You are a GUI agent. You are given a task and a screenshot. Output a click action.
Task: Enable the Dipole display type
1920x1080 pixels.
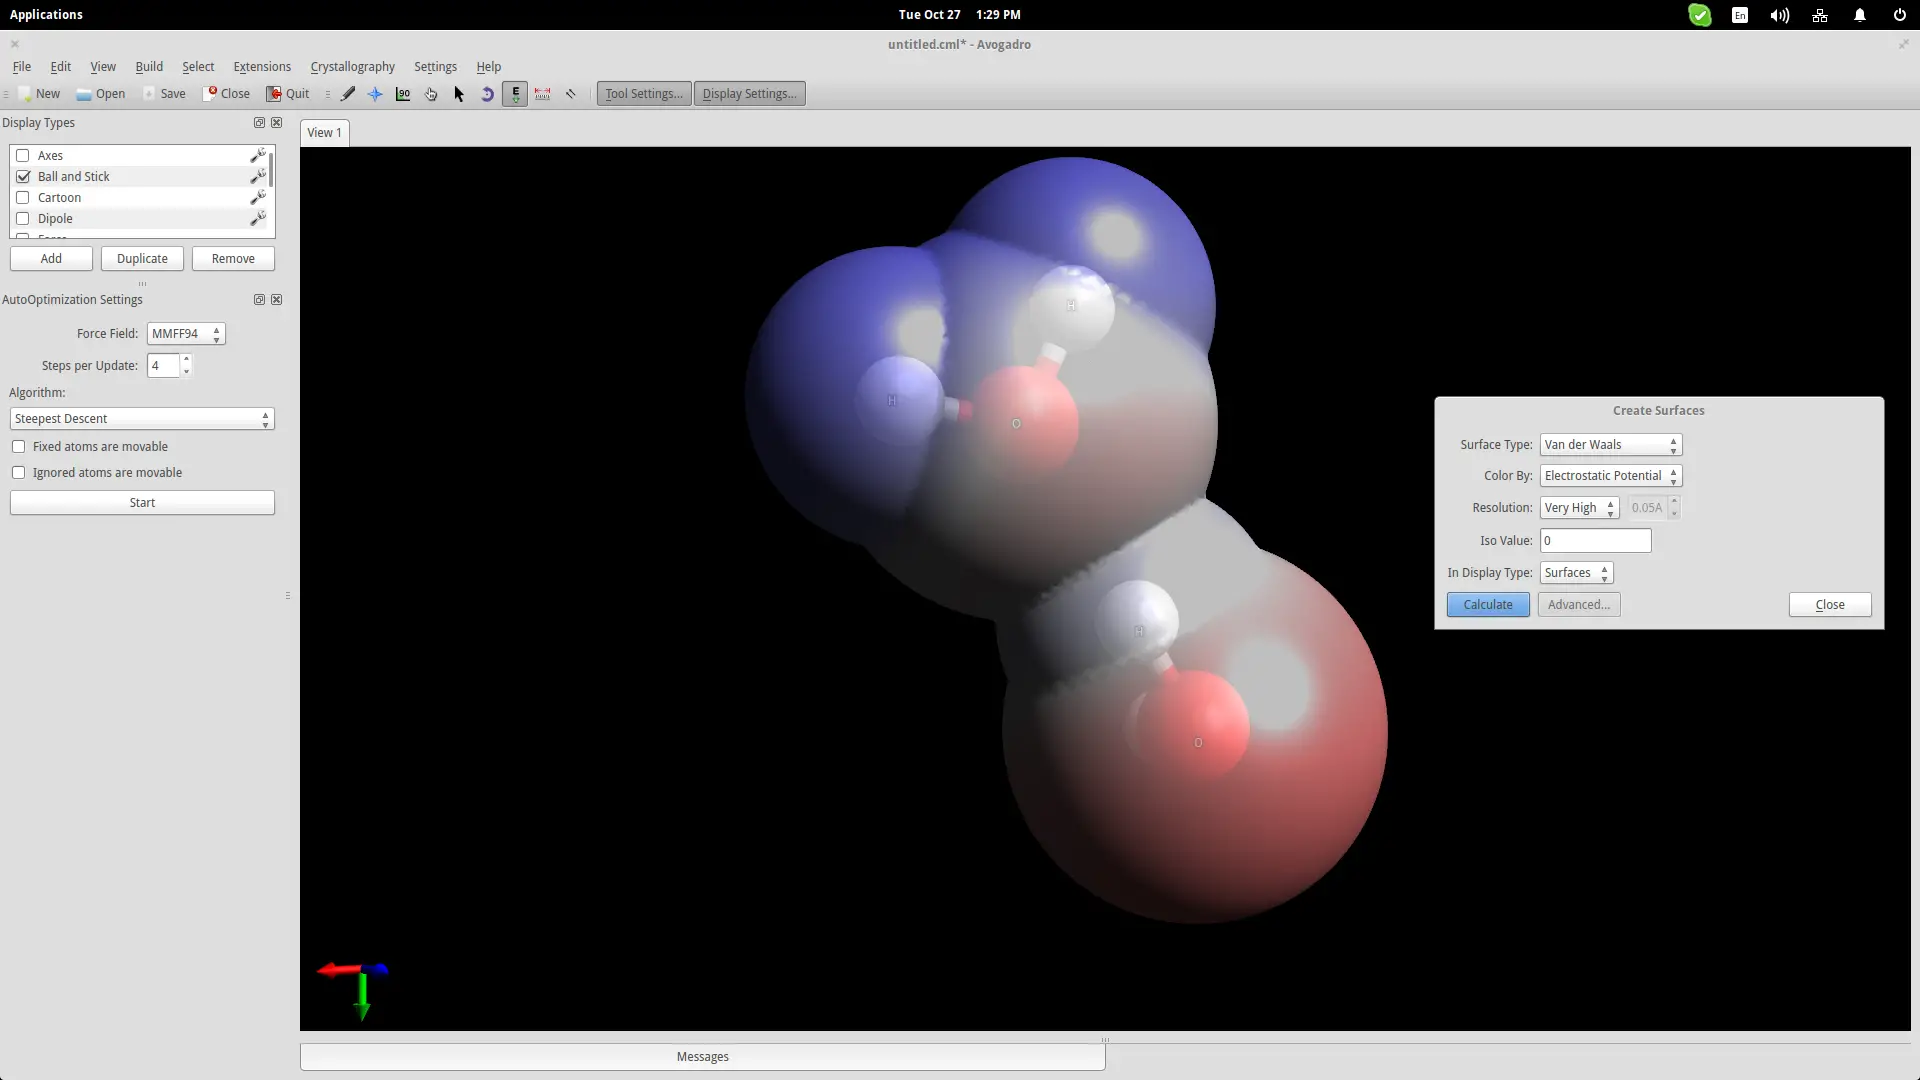coord(23,218)
